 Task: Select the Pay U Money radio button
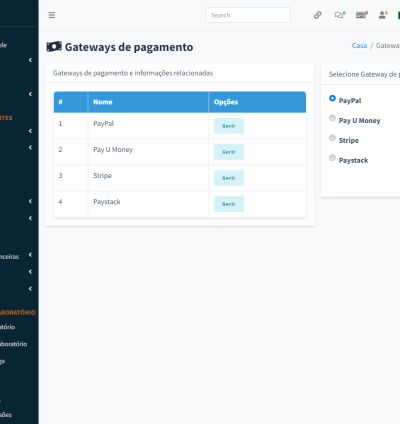point(332,118)
